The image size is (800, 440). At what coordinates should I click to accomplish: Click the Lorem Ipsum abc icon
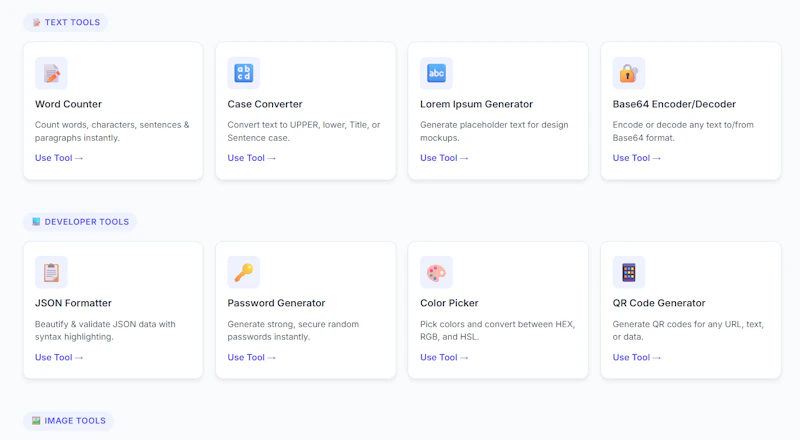point(436,74)
